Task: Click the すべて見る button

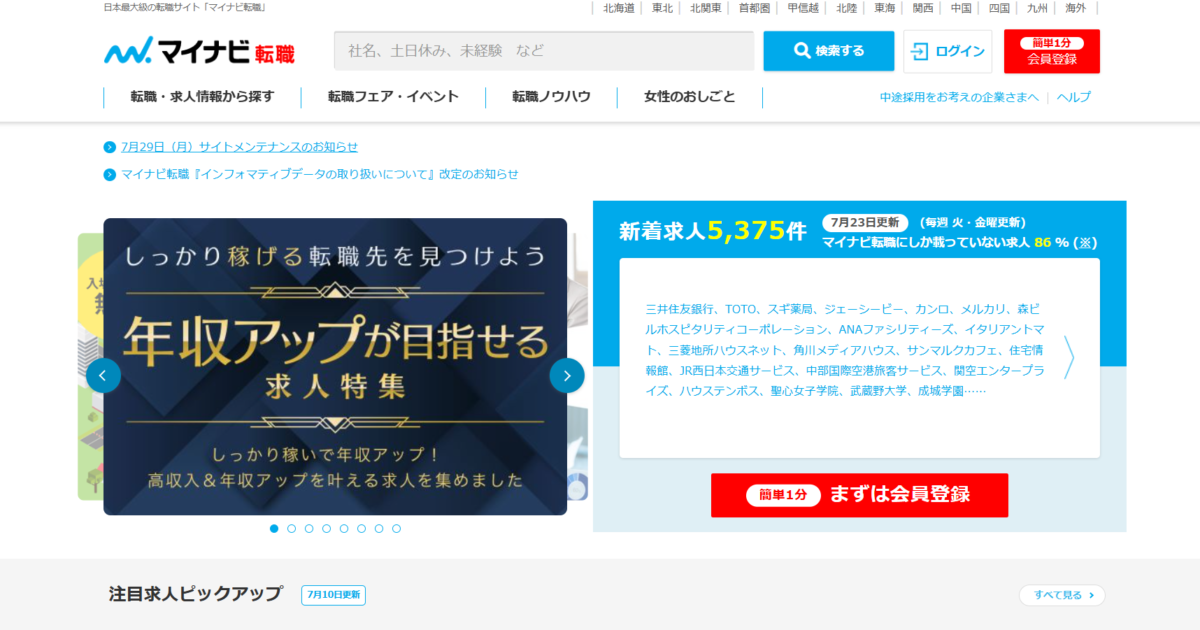Action: (x=1062, y=595)
